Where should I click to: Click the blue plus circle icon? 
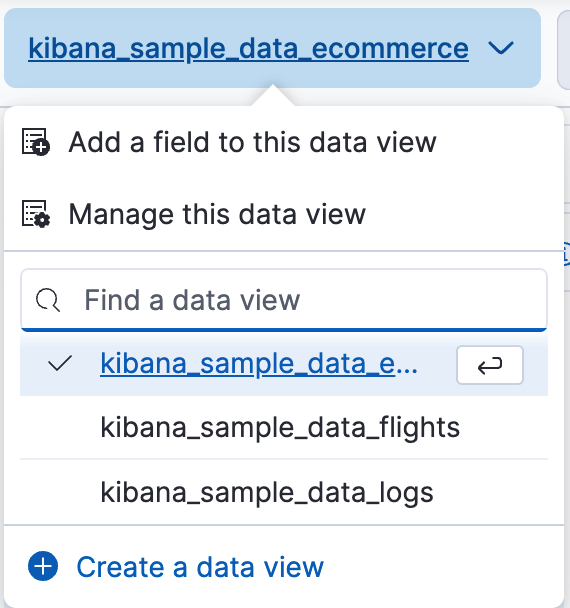pyautogui.click(x=43, y=566)
